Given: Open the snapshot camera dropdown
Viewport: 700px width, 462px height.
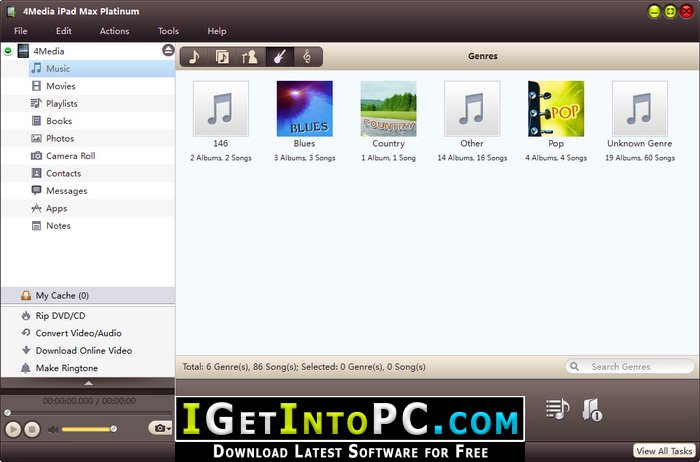Looking at the screenshot, I should (161, 428).
